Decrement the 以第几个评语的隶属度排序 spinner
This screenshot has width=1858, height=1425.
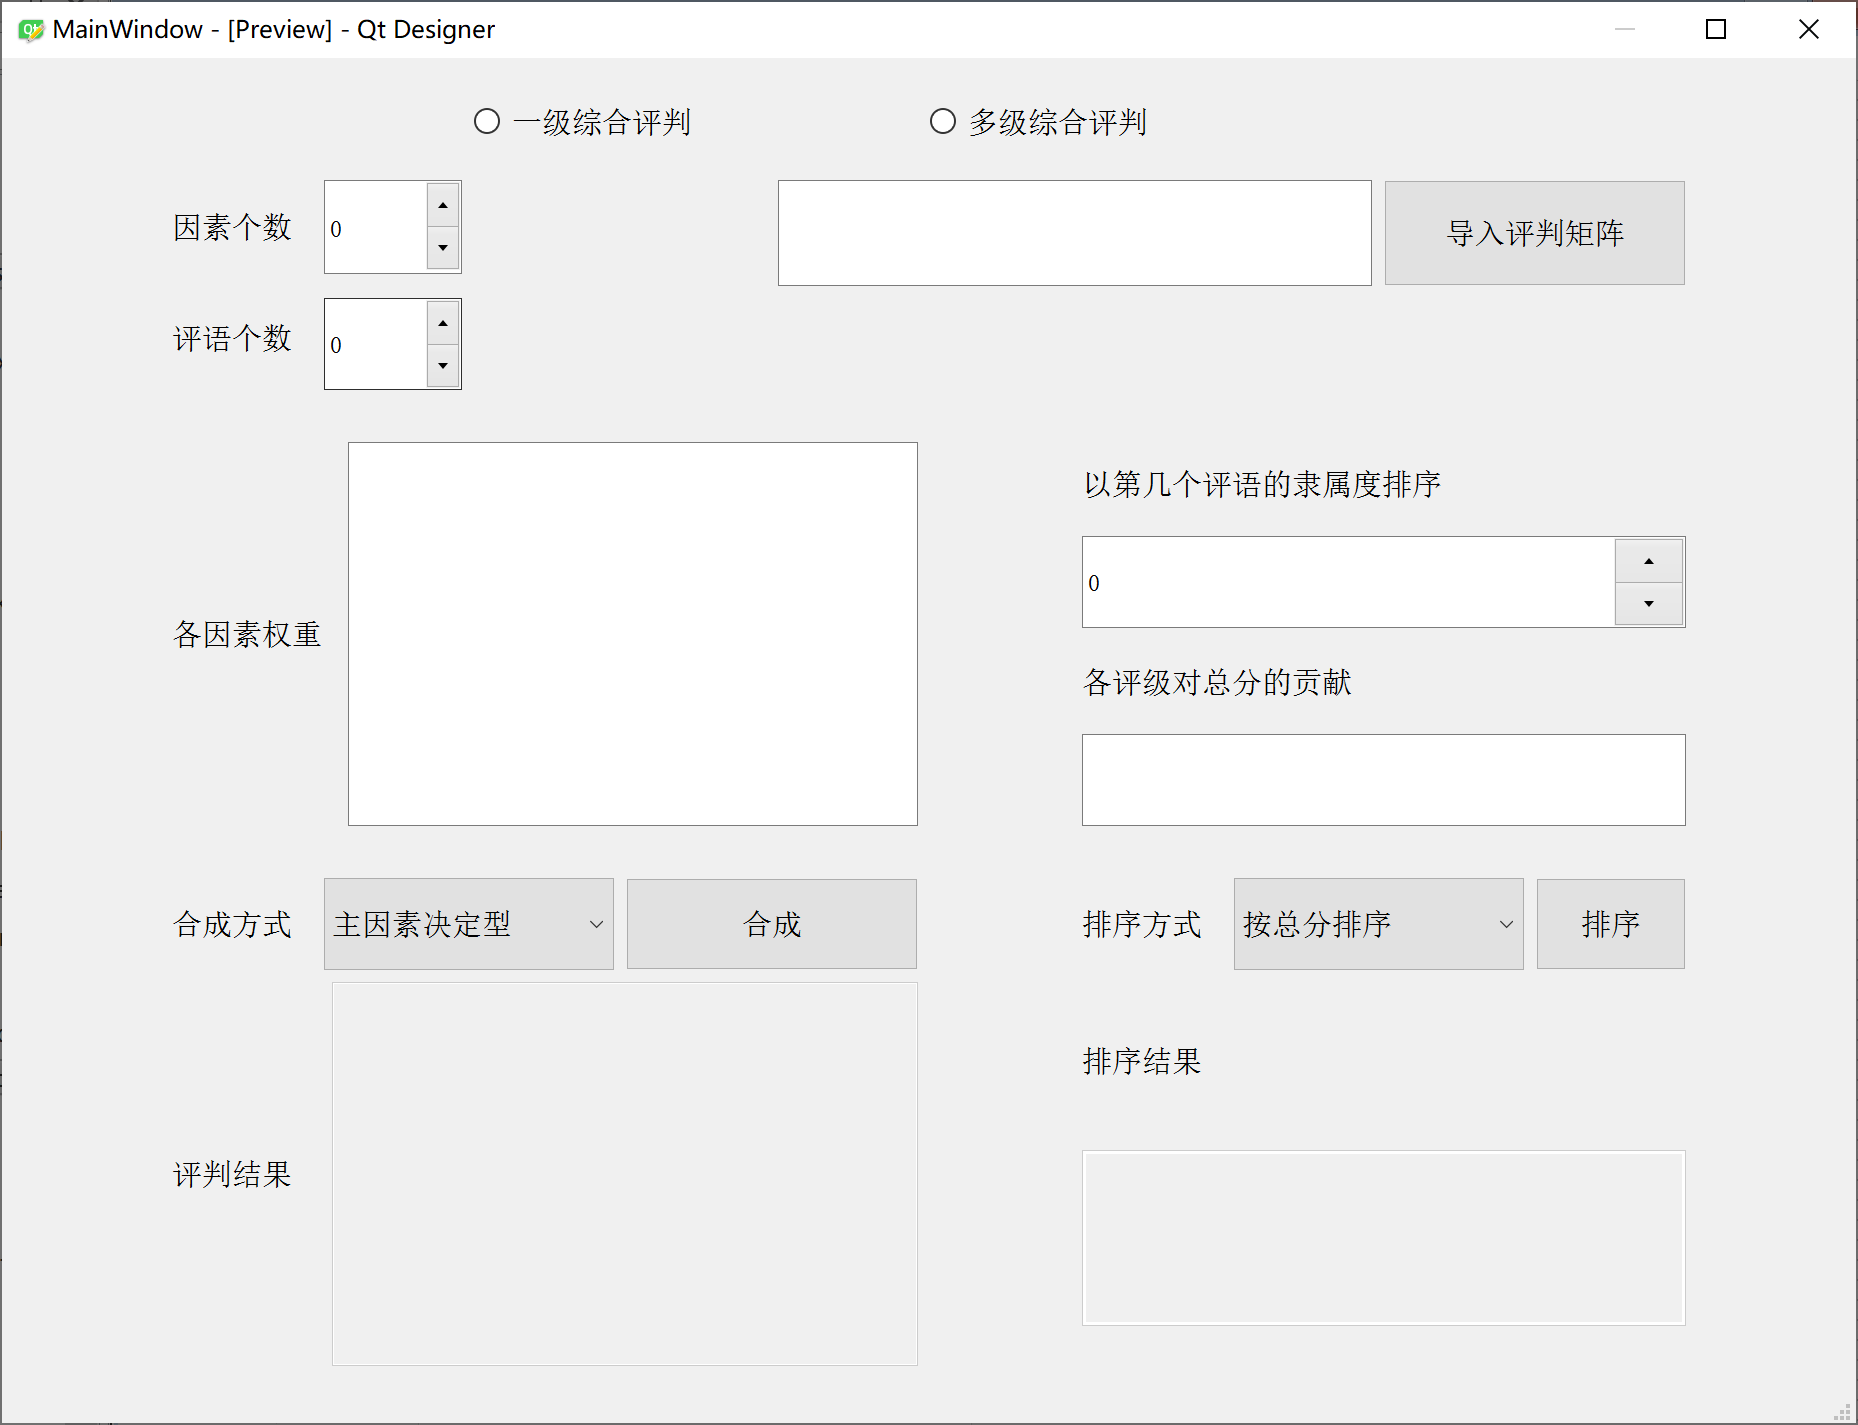(x=1647, y=603)
